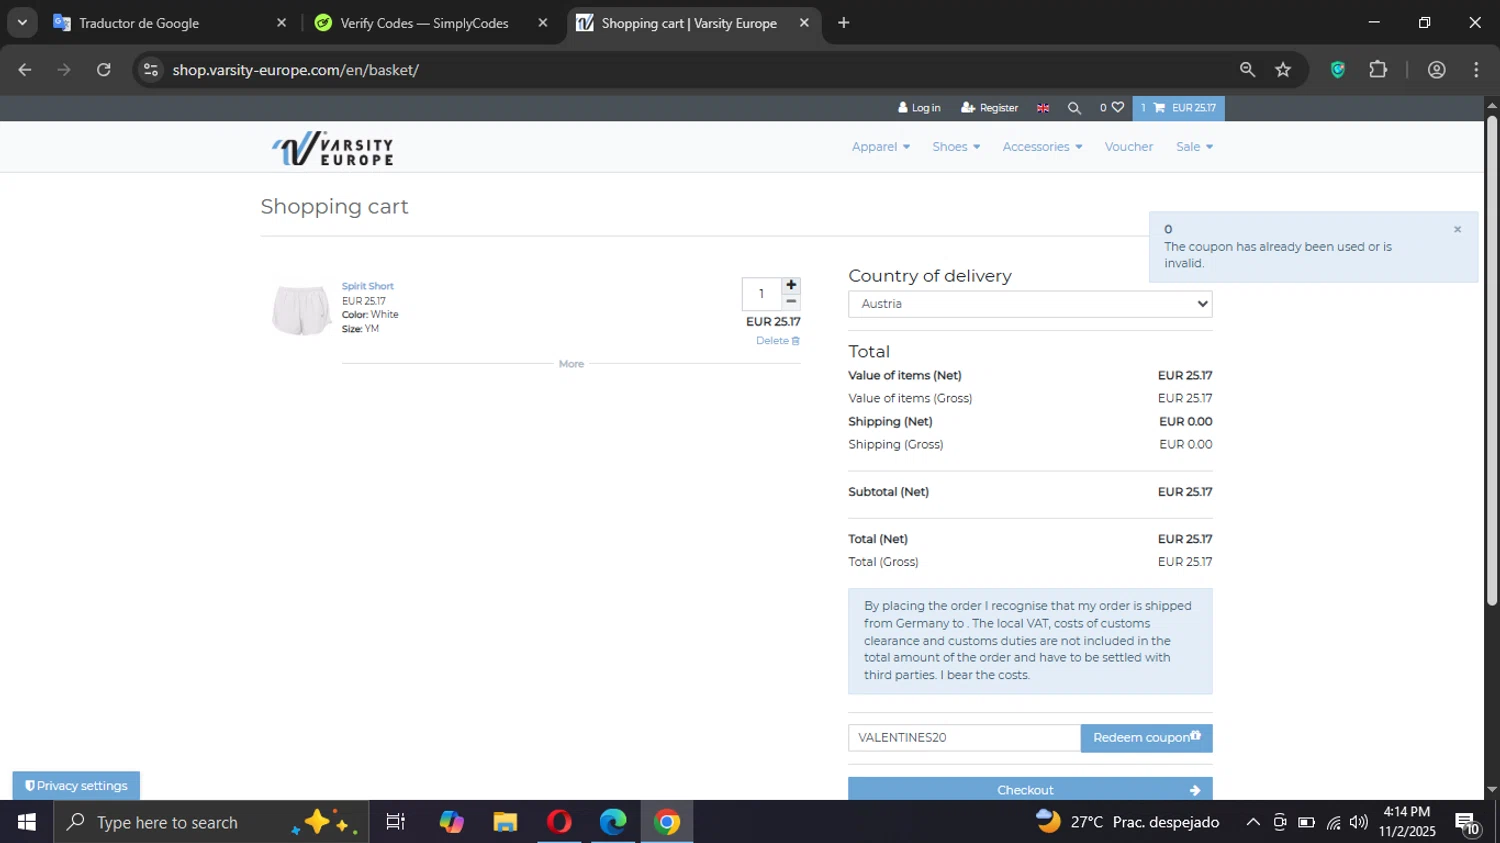Viewport: 1500px width, 843px height.
Task: Click the white Spirit Short thumbnail
Action: coord(301,310)
